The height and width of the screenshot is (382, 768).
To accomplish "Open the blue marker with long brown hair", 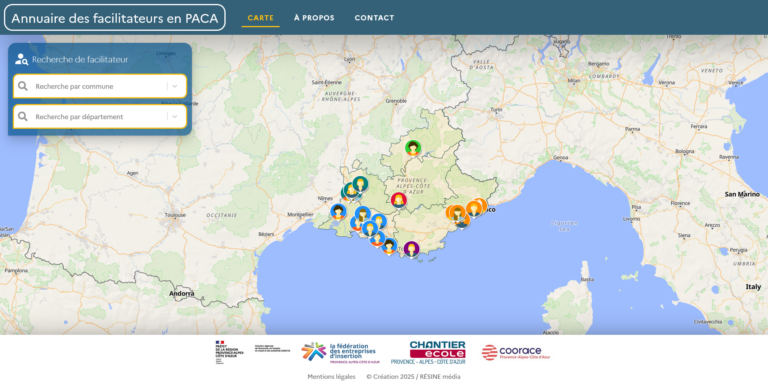I will click(x=362, y=214).
